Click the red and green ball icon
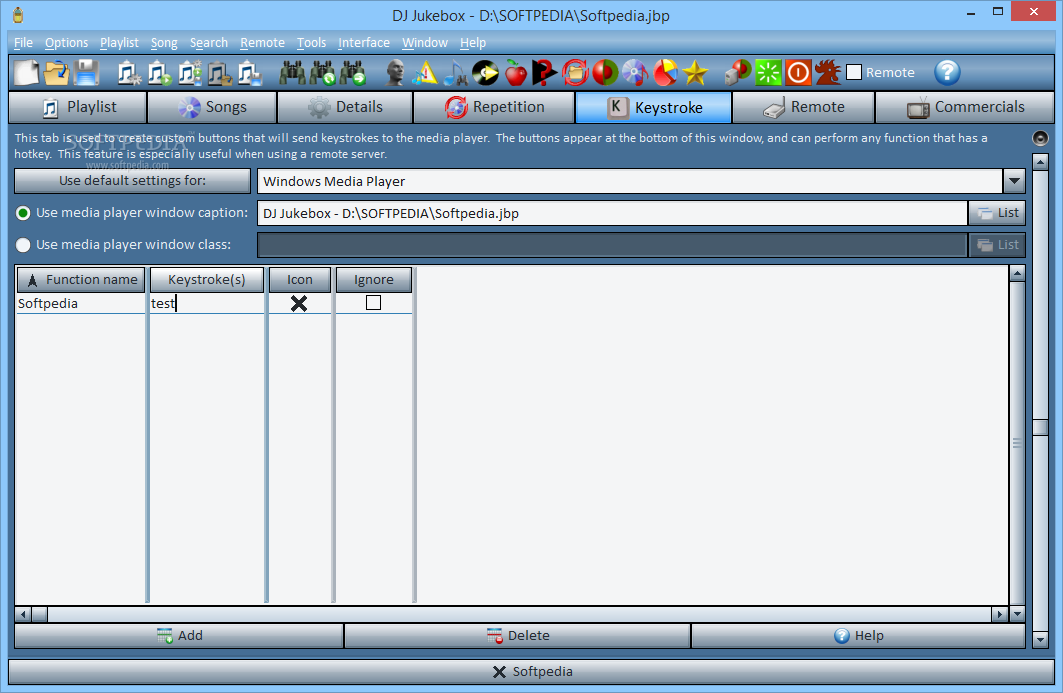Screen dimensions: 1063x693 [x=605, y=73]
